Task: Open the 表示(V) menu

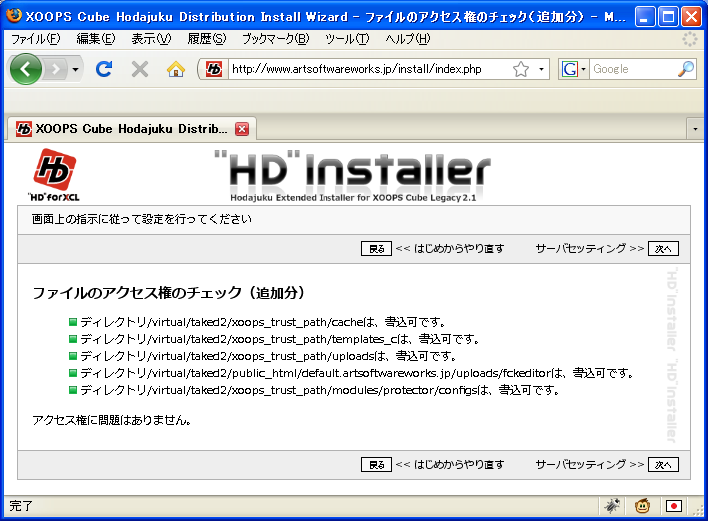Action: 151,39
